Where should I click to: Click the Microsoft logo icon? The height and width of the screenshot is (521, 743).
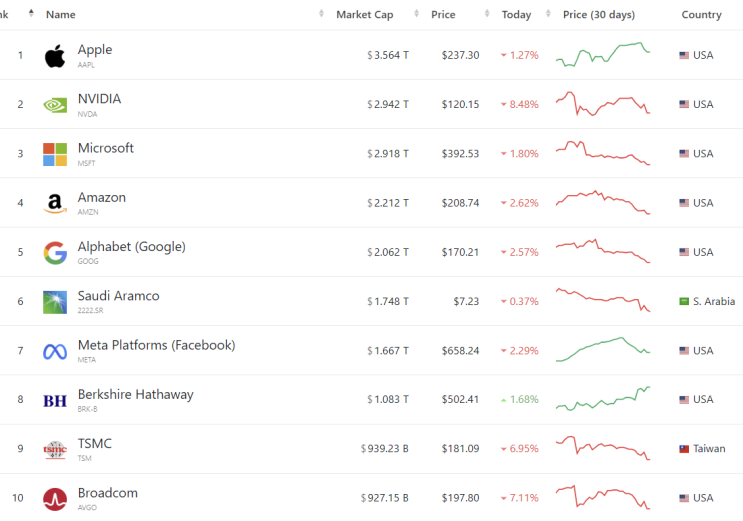55,154
